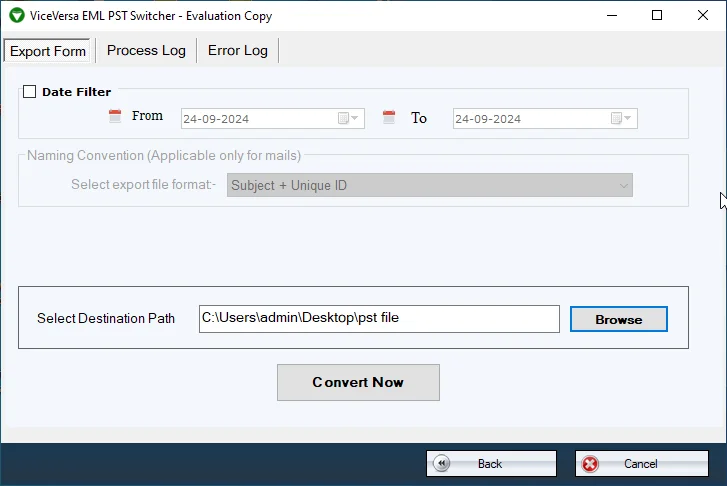Click the red calendar icon beside To
The image size is (727, 486).
pos(389,117)
